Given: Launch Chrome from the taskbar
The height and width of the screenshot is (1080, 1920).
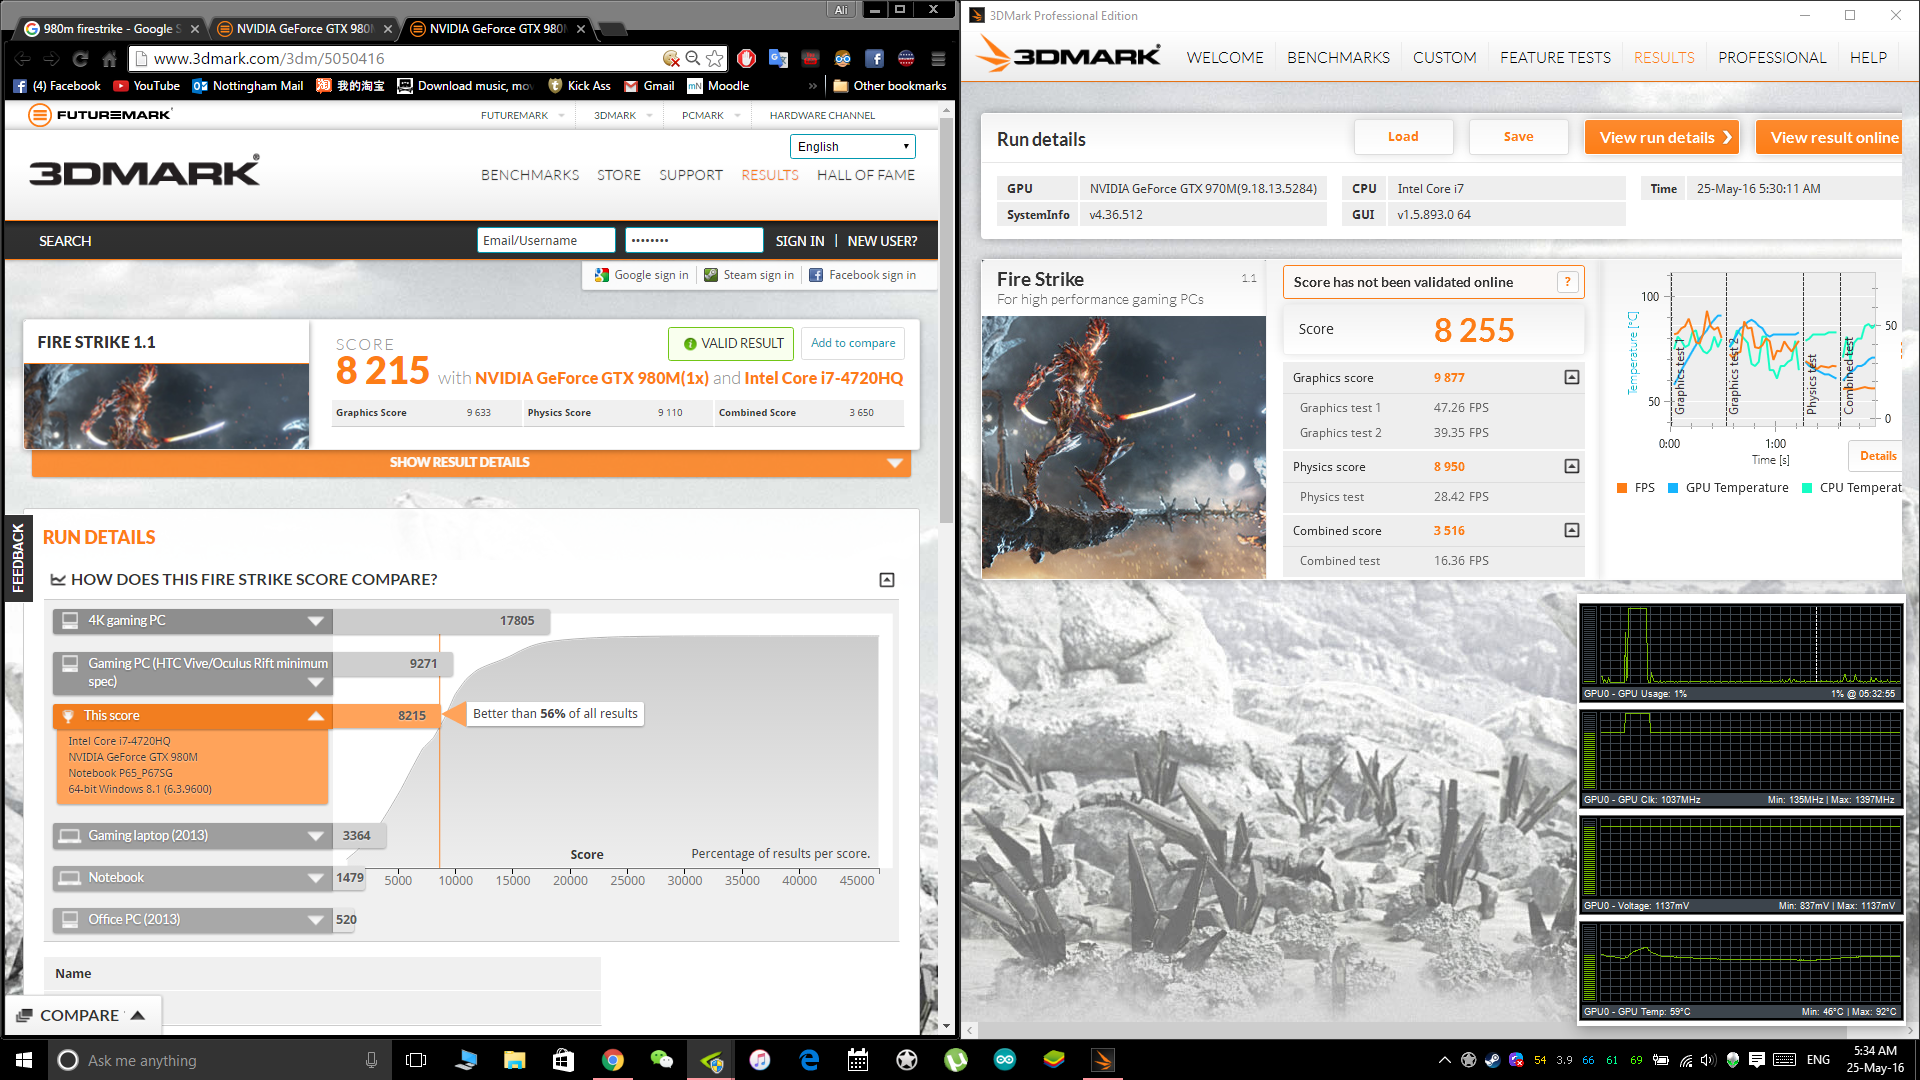Looking at the screenshot, I should [x=613, y=1060].
